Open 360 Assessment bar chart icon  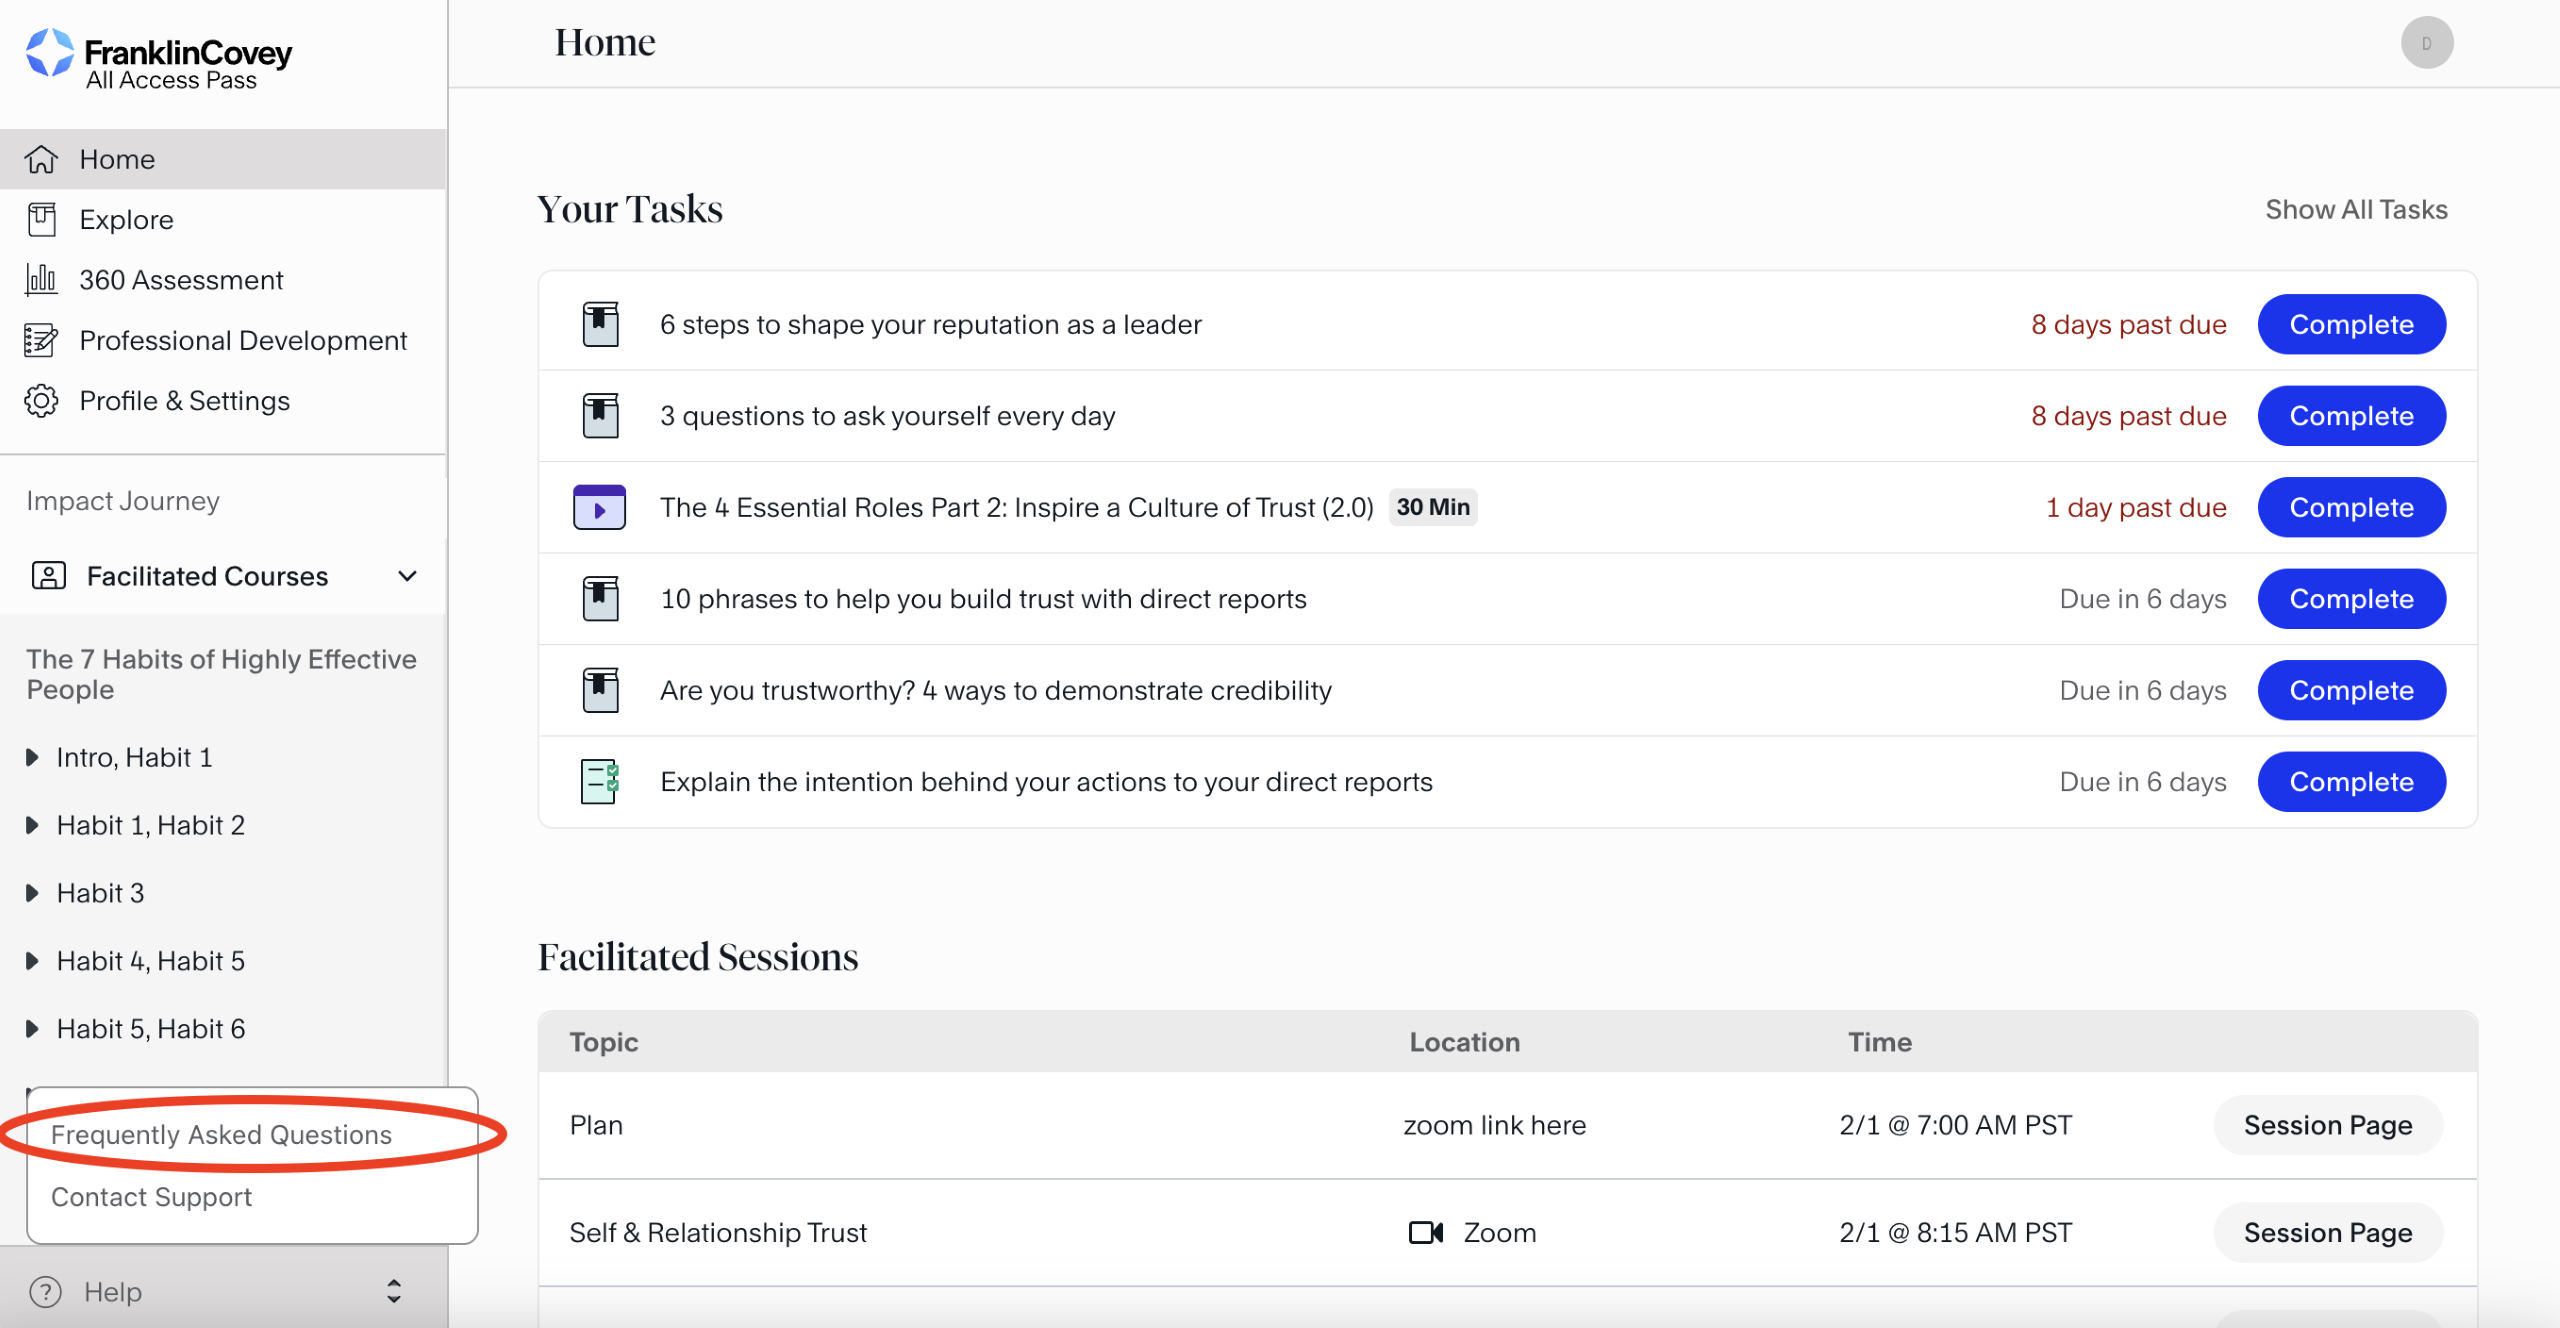tap(41, 279)
